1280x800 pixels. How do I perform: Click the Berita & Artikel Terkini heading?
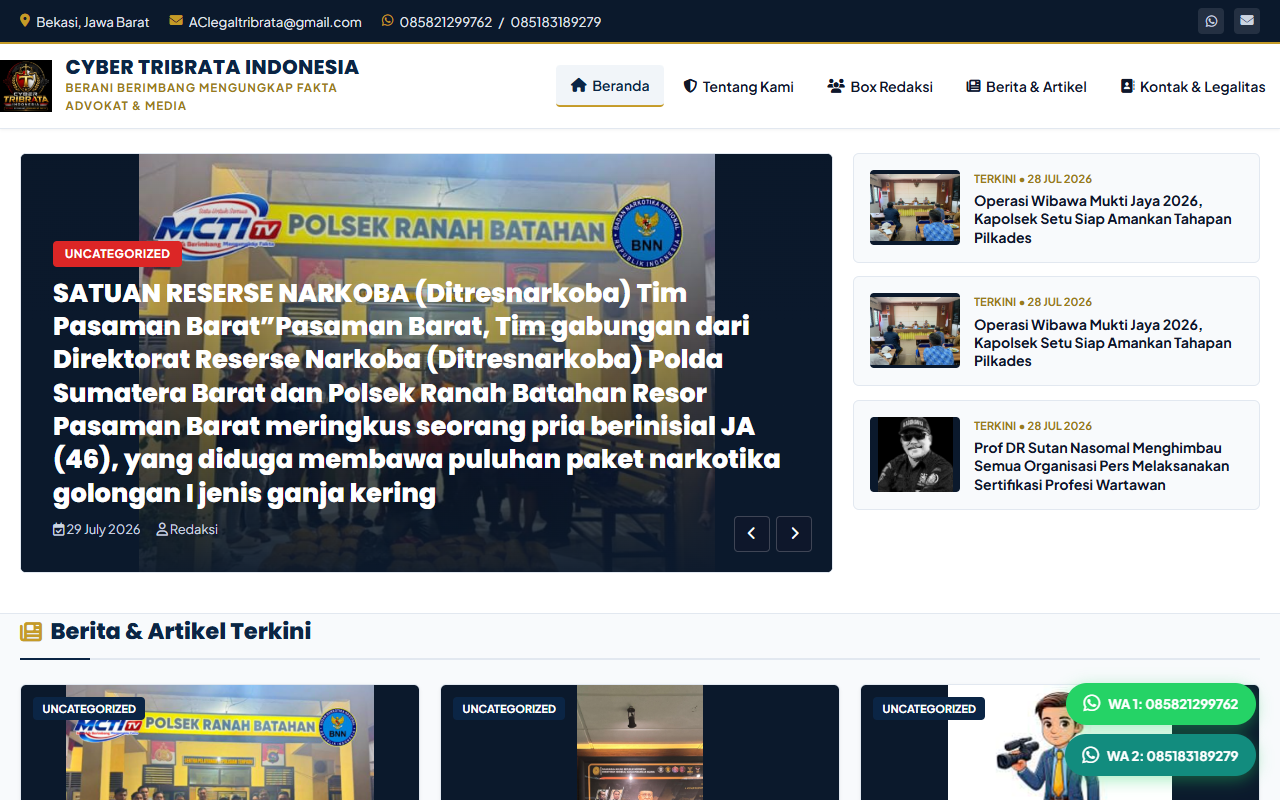coord(181,631)
